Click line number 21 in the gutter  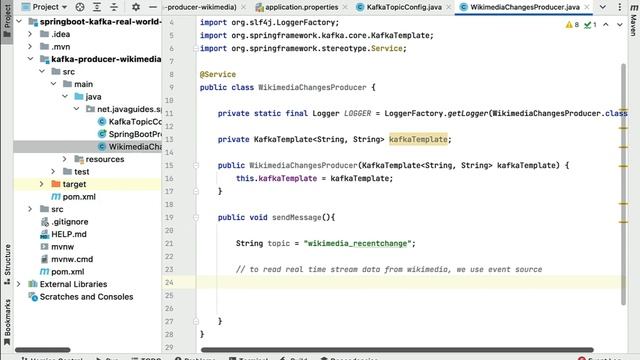169,244
